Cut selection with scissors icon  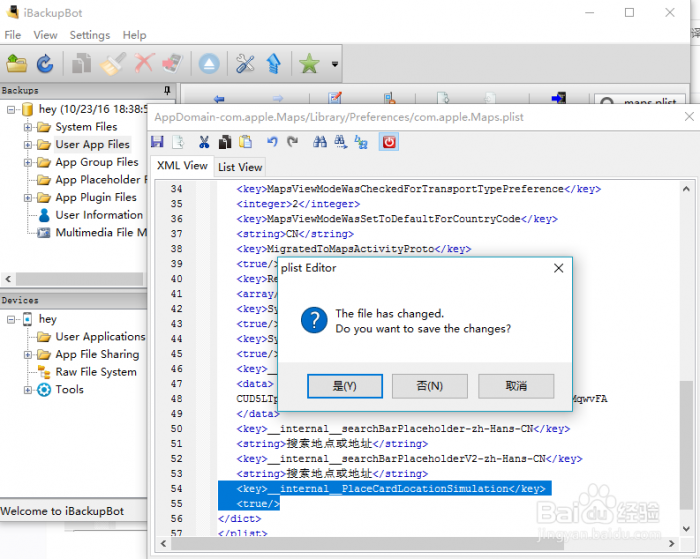click(x=204, y=142)
